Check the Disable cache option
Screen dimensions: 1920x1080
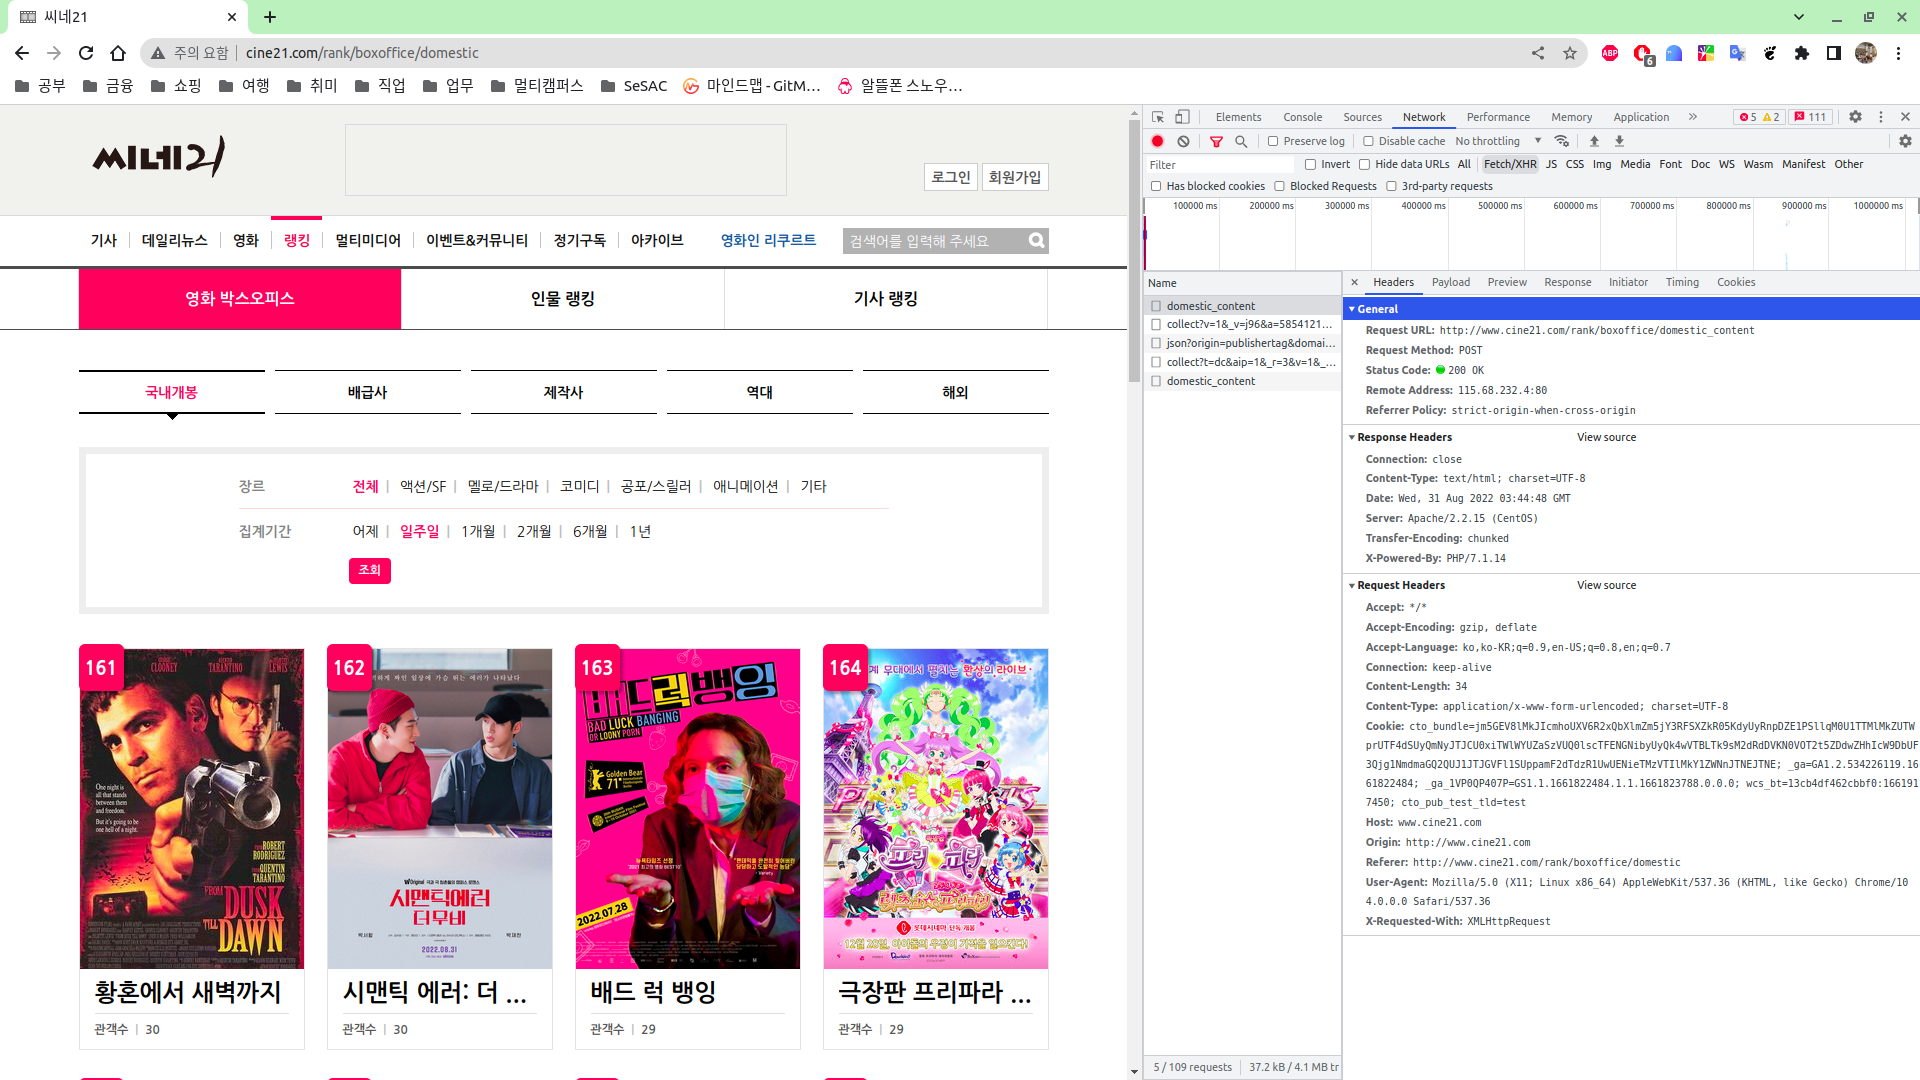click(1368, 141)
